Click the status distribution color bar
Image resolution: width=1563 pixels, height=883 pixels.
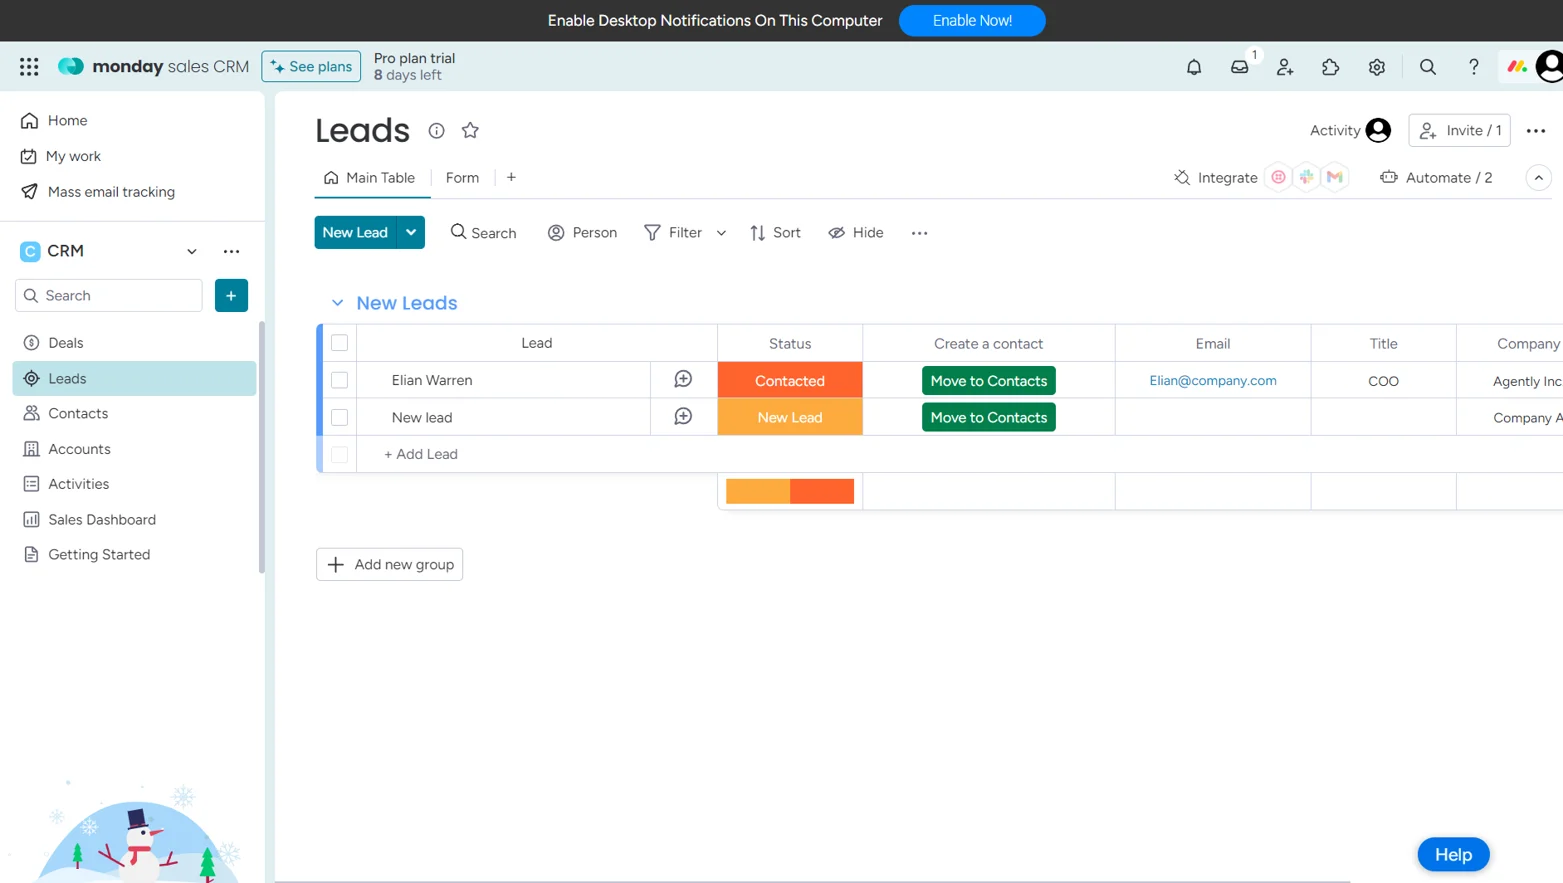click(x=789, y=490)
